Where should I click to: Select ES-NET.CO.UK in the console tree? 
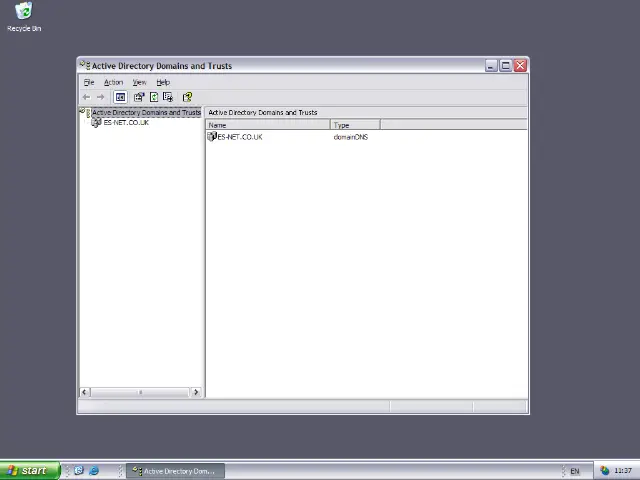126,122
